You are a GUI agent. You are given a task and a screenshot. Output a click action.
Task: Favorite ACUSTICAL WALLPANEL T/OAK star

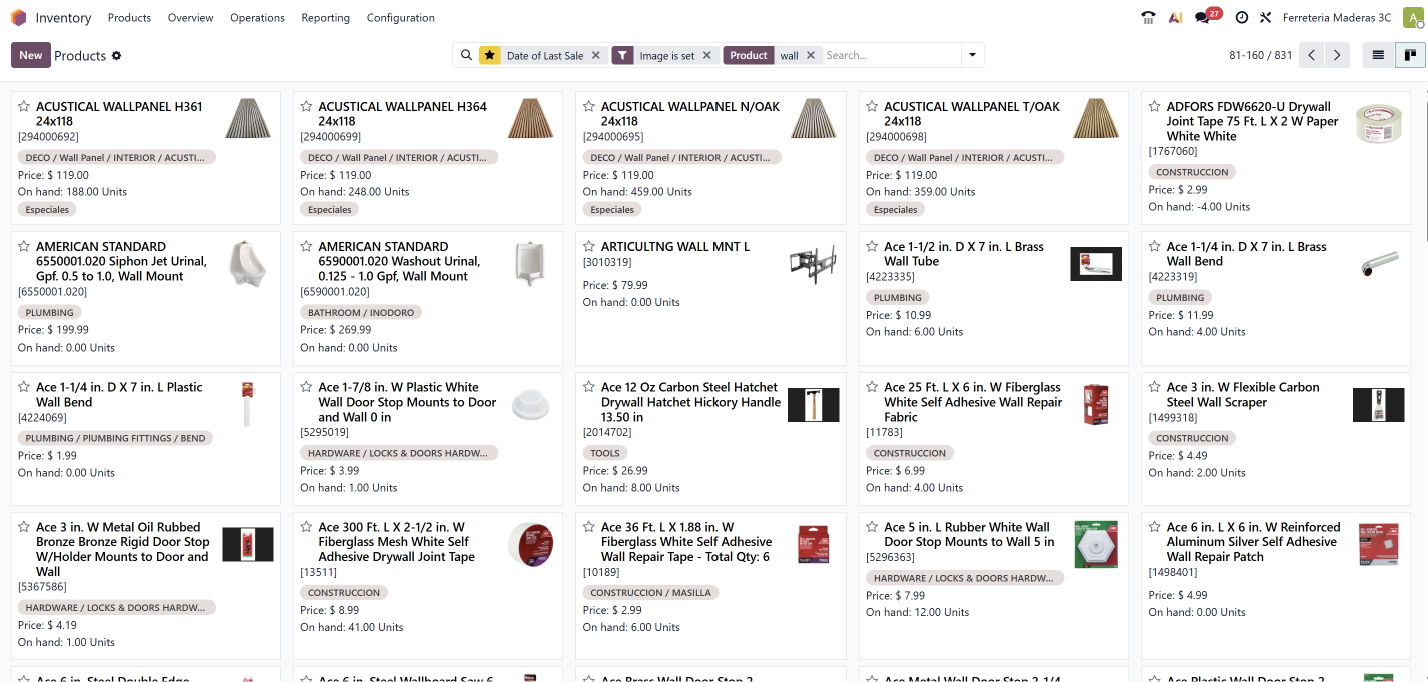click(872, 106)
